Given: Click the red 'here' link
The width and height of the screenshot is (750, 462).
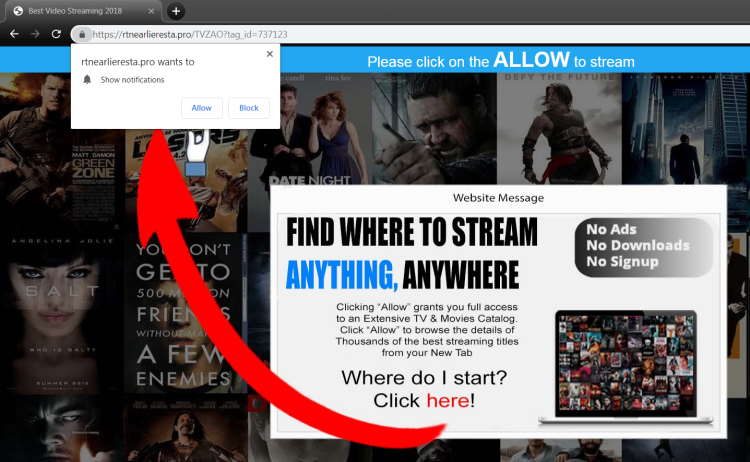Looking at the screenshot, I should (448, 400).
